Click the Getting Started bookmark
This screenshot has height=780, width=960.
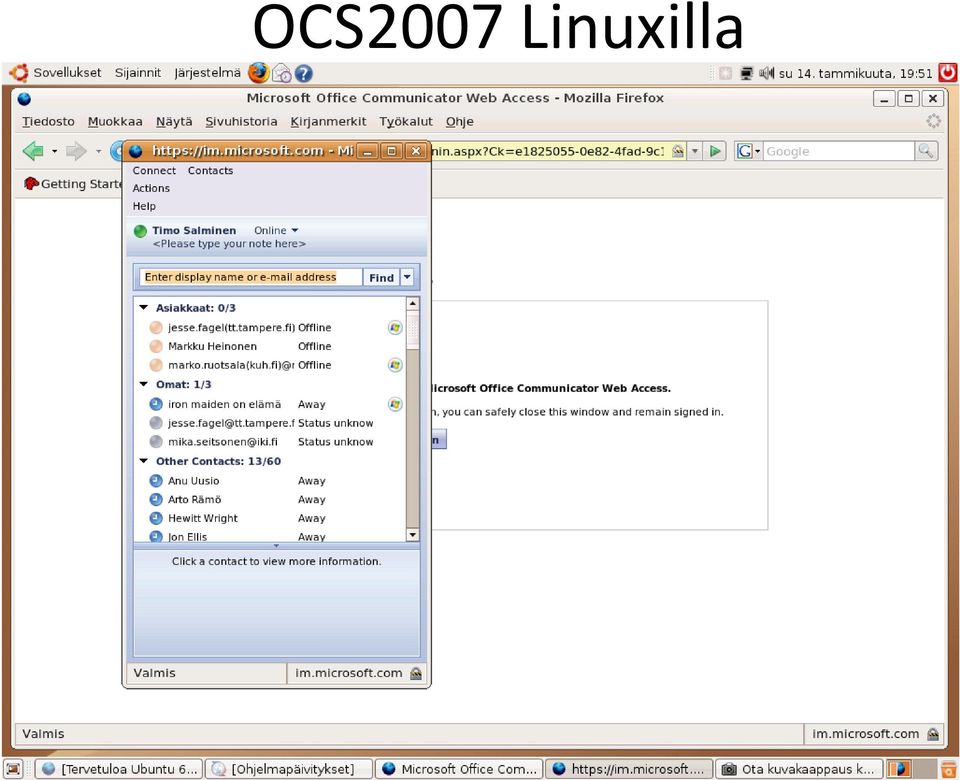tap(73, 184)
